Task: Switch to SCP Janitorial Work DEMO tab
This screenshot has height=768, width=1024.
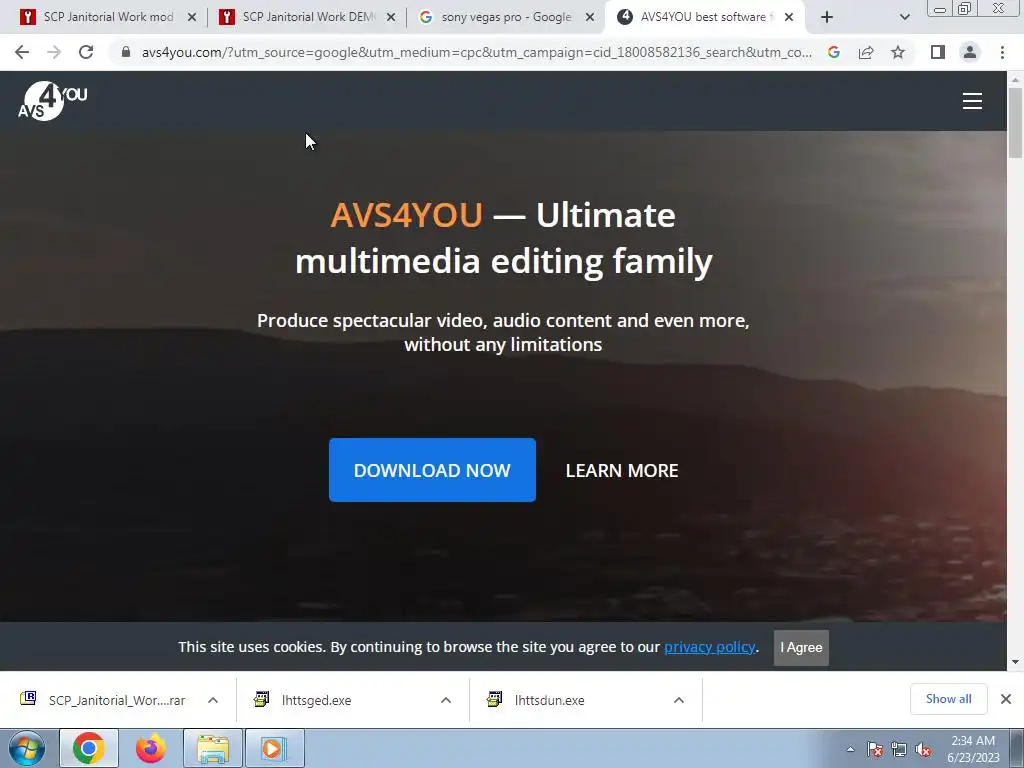Action: click(307, 17)
